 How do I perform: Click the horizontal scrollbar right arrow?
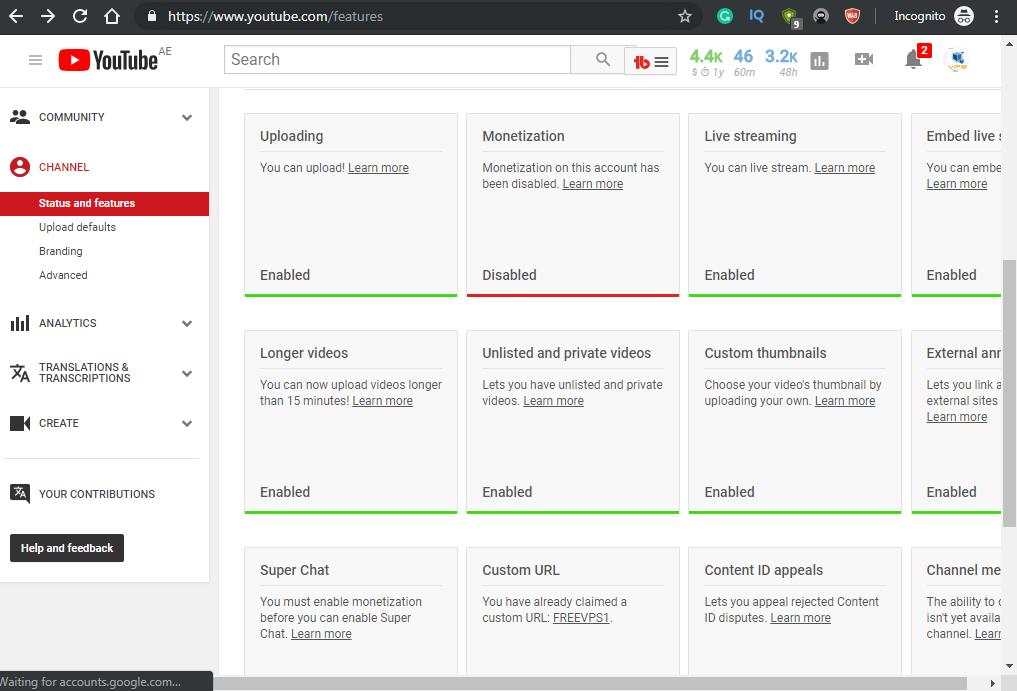992,683
